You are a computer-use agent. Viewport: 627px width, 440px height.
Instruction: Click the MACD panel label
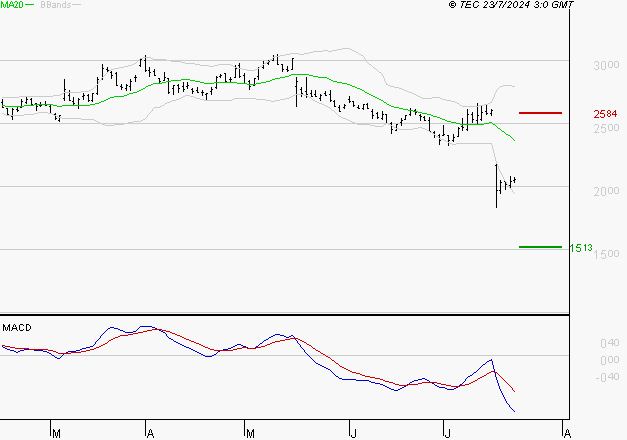[x=17, y=328]
